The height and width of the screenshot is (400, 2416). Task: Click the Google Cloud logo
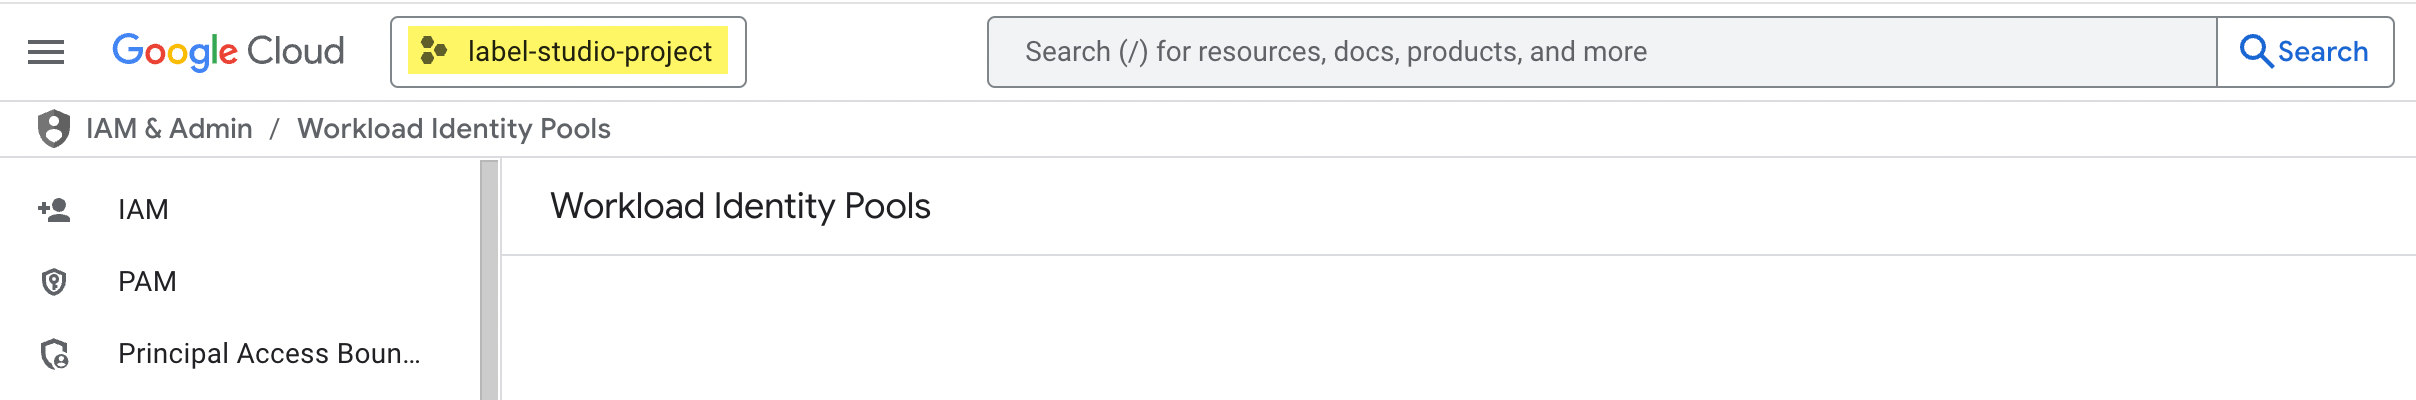(x=228, y=52)
